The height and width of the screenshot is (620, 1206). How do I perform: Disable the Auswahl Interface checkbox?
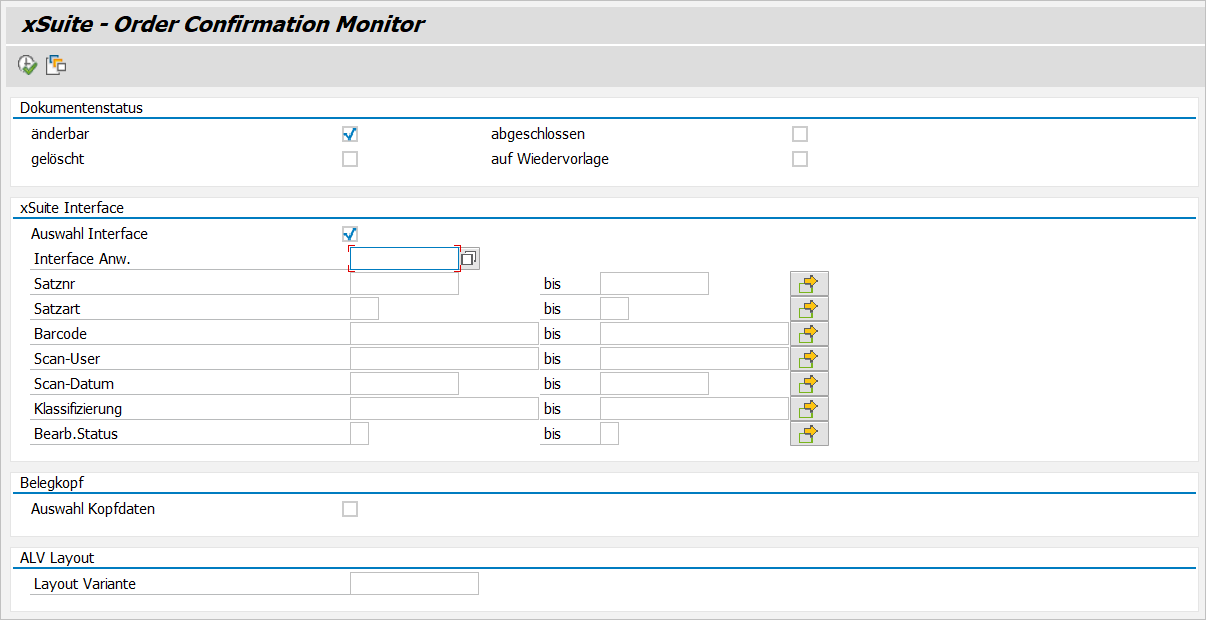[x=350, y=233]
